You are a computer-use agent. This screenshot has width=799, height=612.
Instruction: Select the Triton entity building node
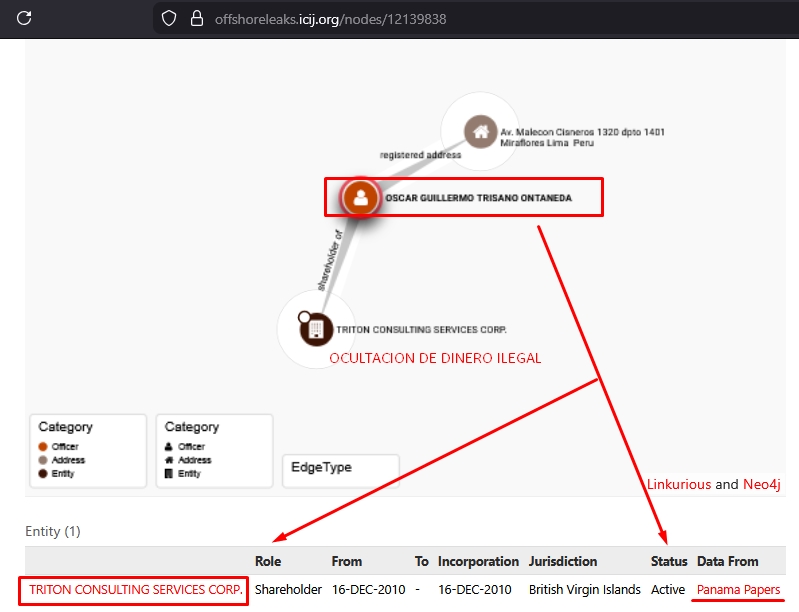click(x=315, y=327)
